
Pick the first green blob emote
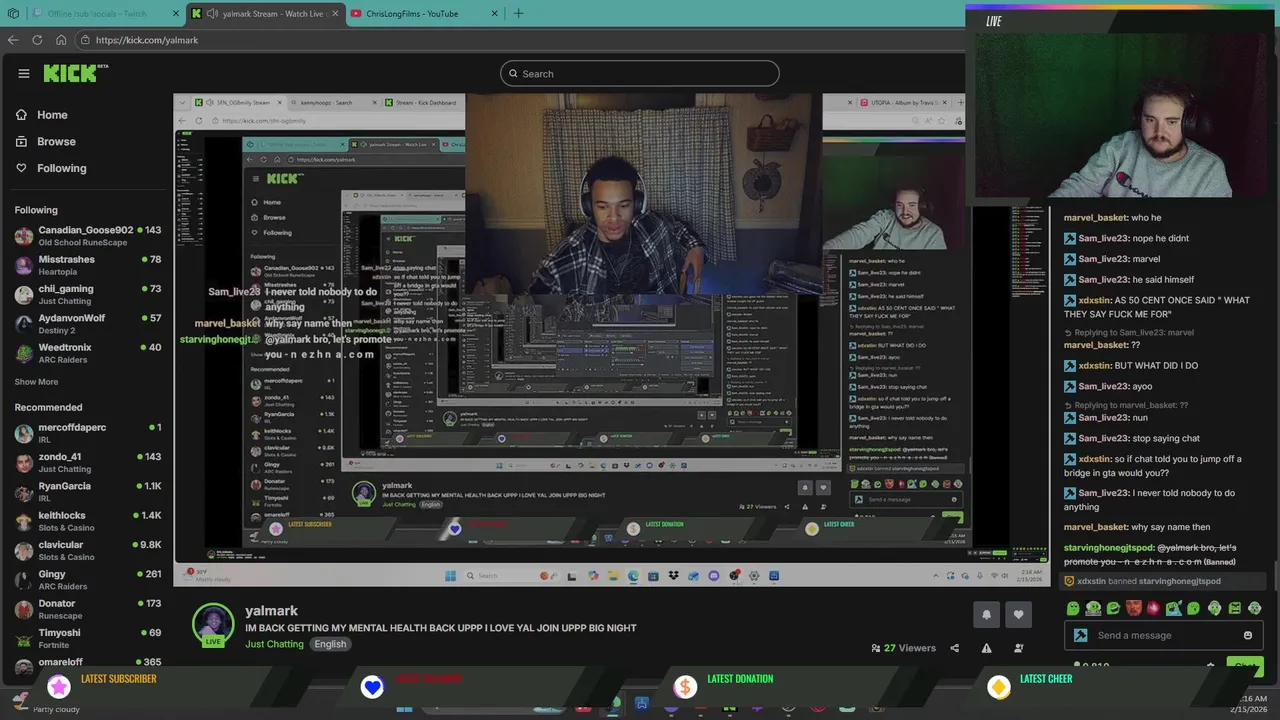point(1073,608)
